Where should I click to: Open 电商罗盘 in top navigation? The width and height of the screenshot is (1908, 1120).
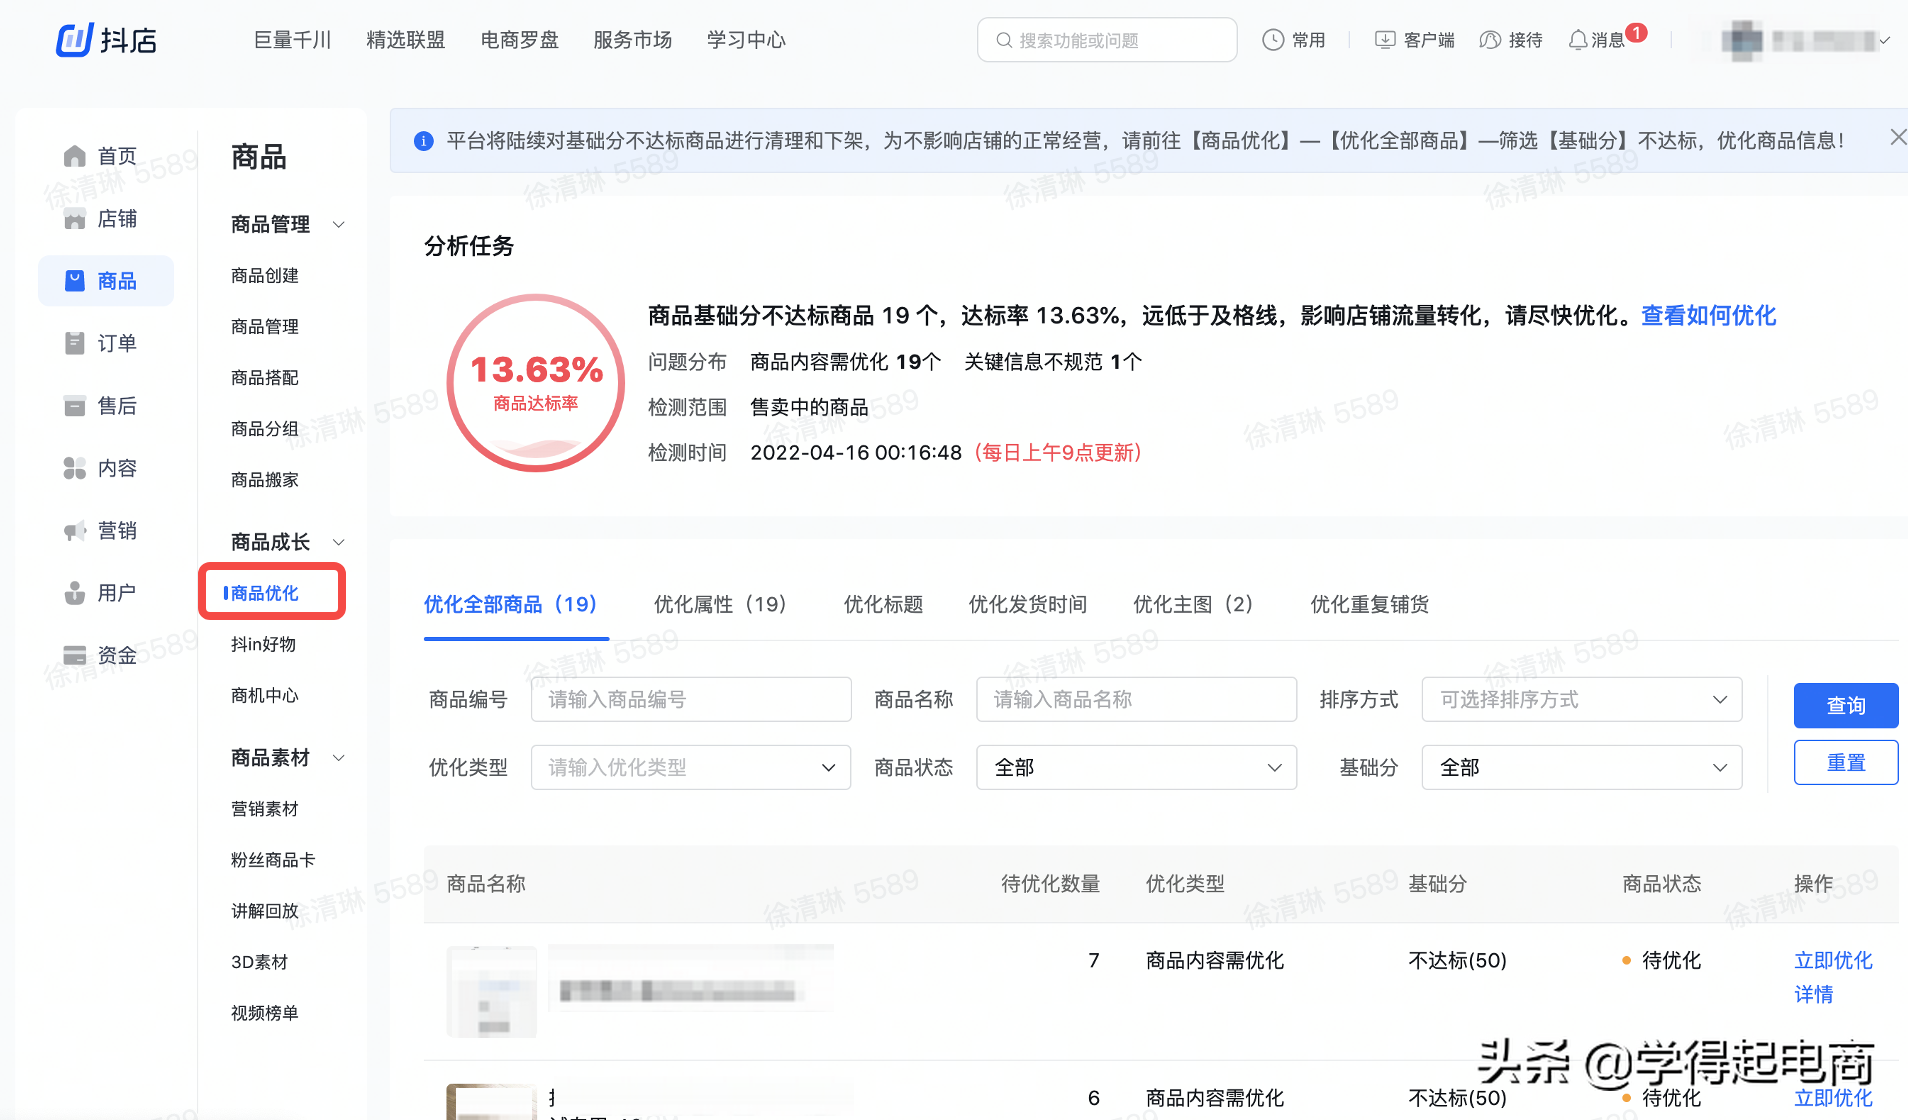click(519, 40)
